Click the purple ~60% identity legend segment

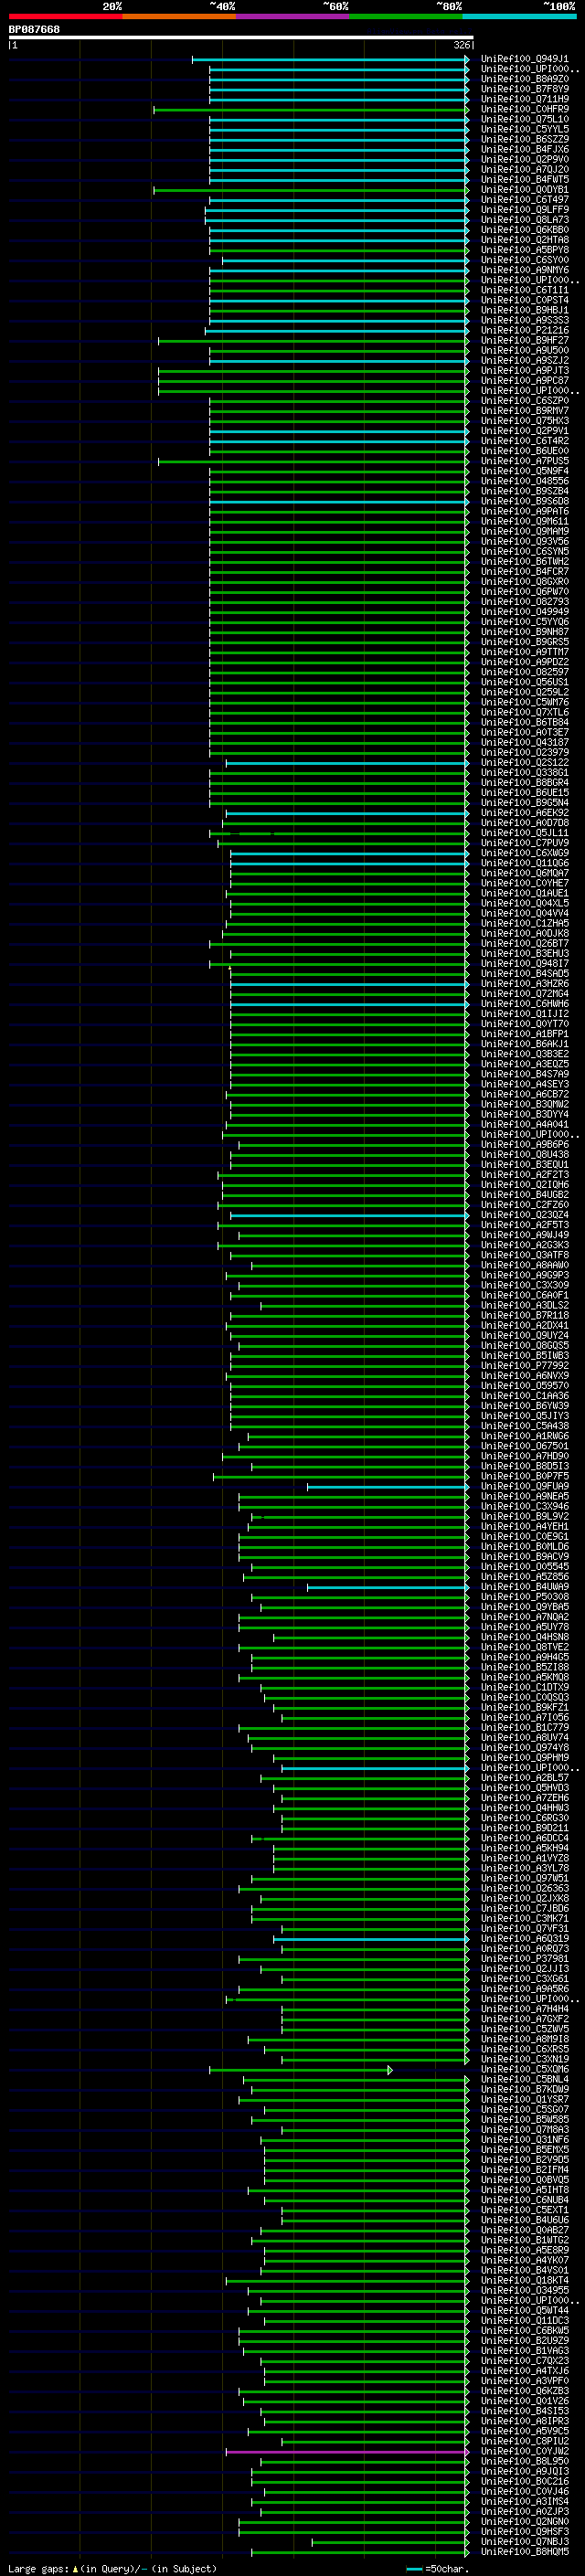pyautogui.click(x=293, y=16)
